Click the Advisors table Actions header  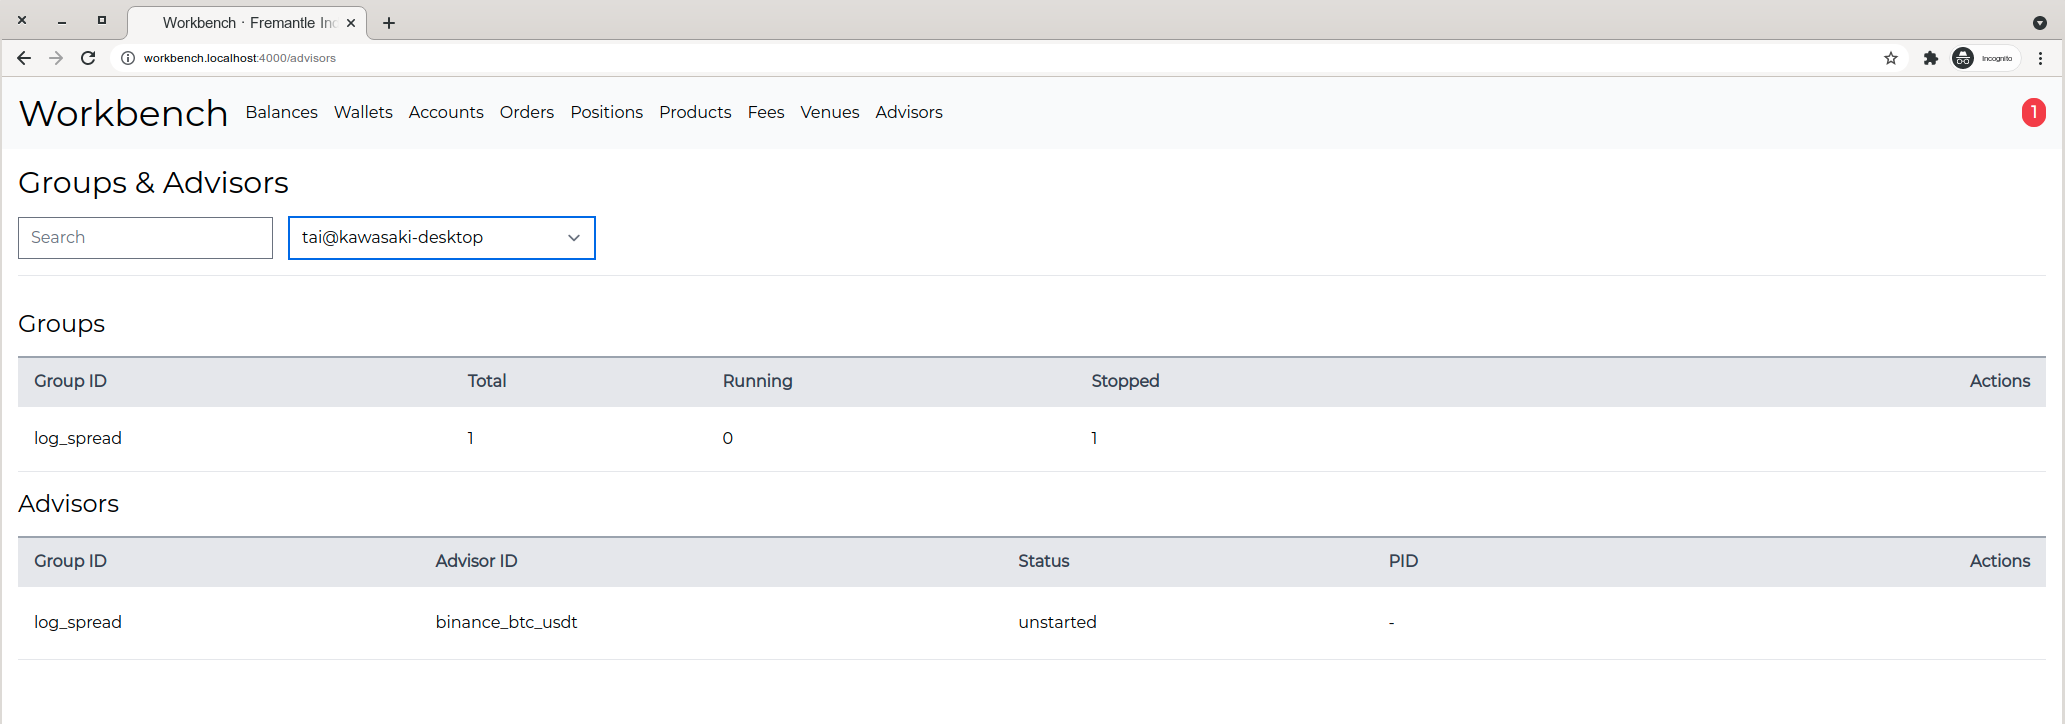[x=2000, y=561]
